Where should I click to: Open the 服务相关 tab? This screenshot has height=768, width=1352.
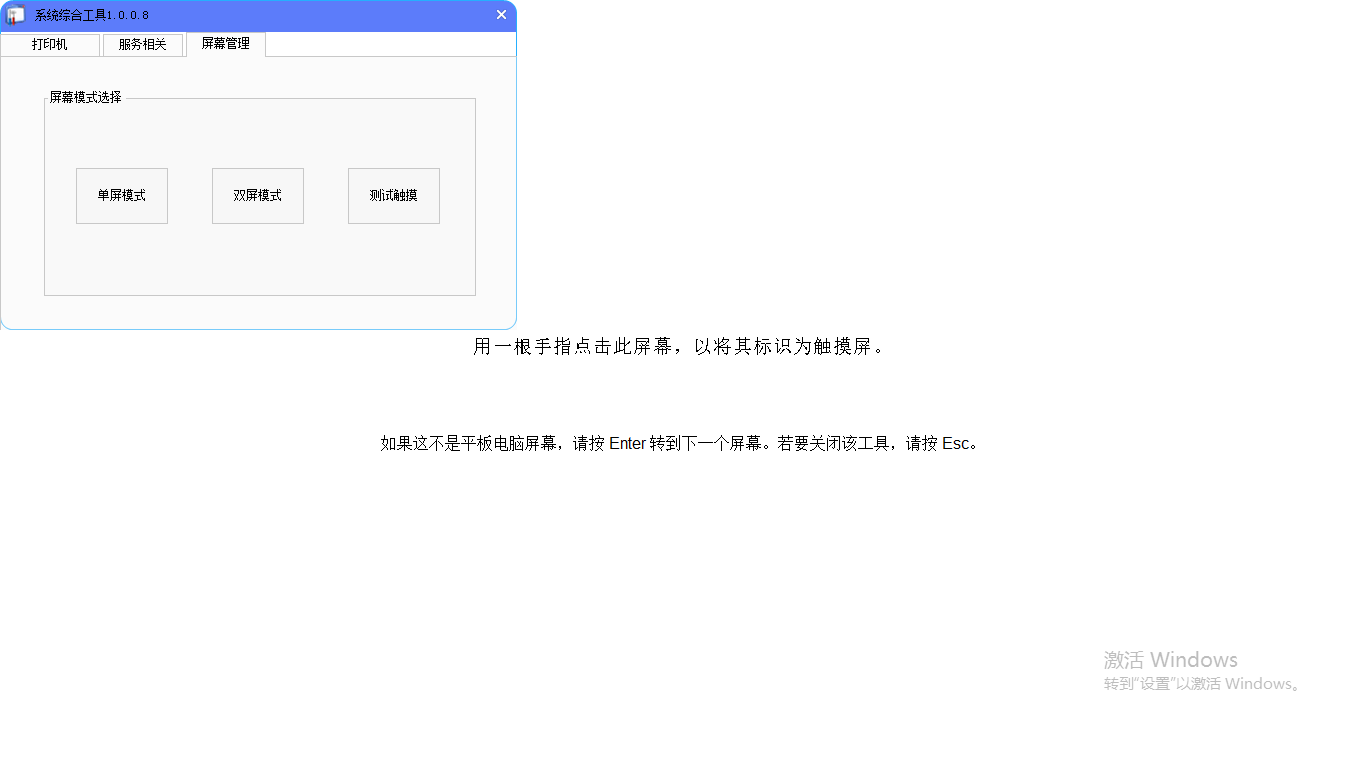tap(142, 45)
